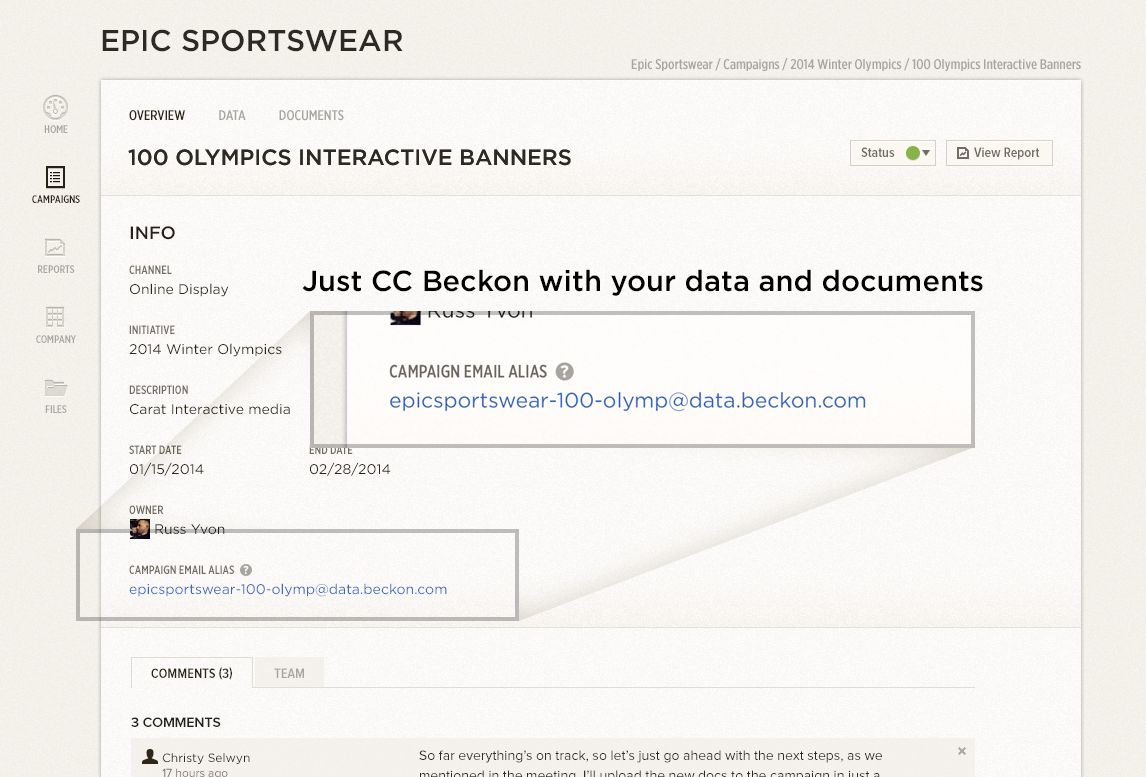1146x777 pixels.
Task: Select the Campaigns icon in the sidebar
Action: click(x=55, y=177)
